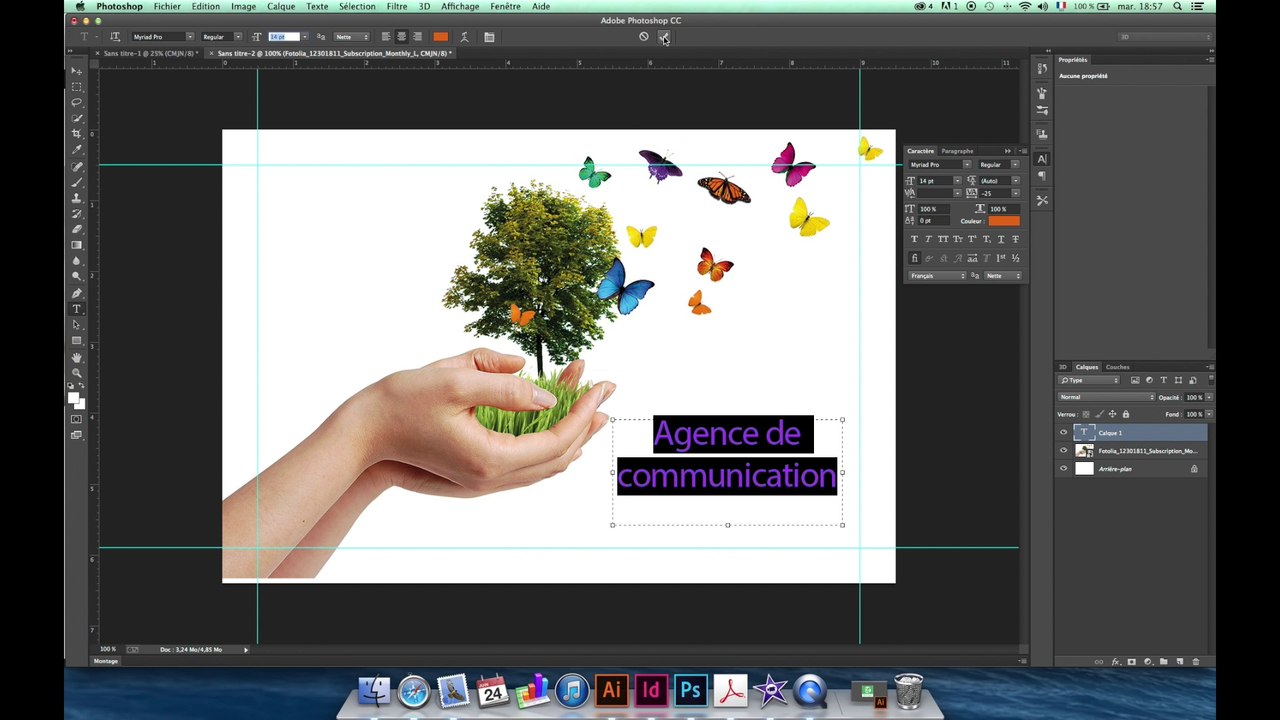This screenshot has width=1280, height=720.
Task: Switch to the Couches tab
Action: (1117, 367)
